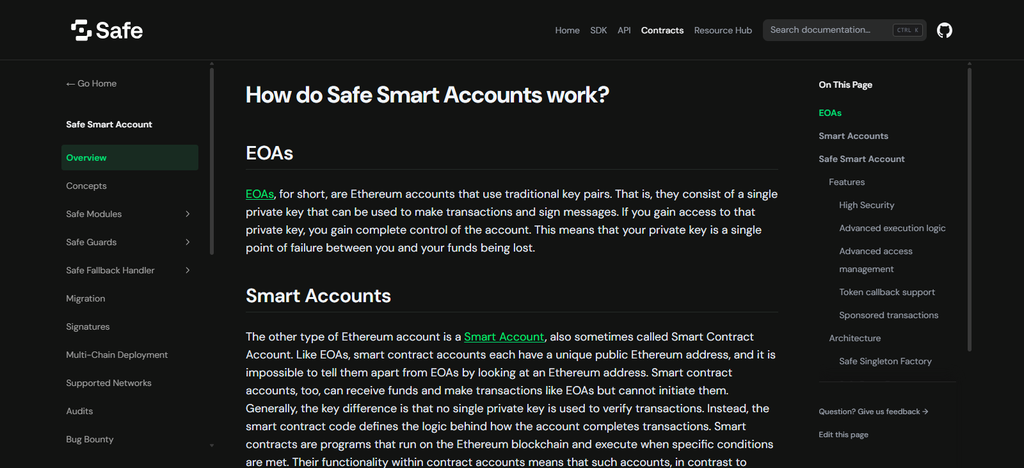Jump to Advanced execution logic section

pyautogui.click(x=892, y=228)
